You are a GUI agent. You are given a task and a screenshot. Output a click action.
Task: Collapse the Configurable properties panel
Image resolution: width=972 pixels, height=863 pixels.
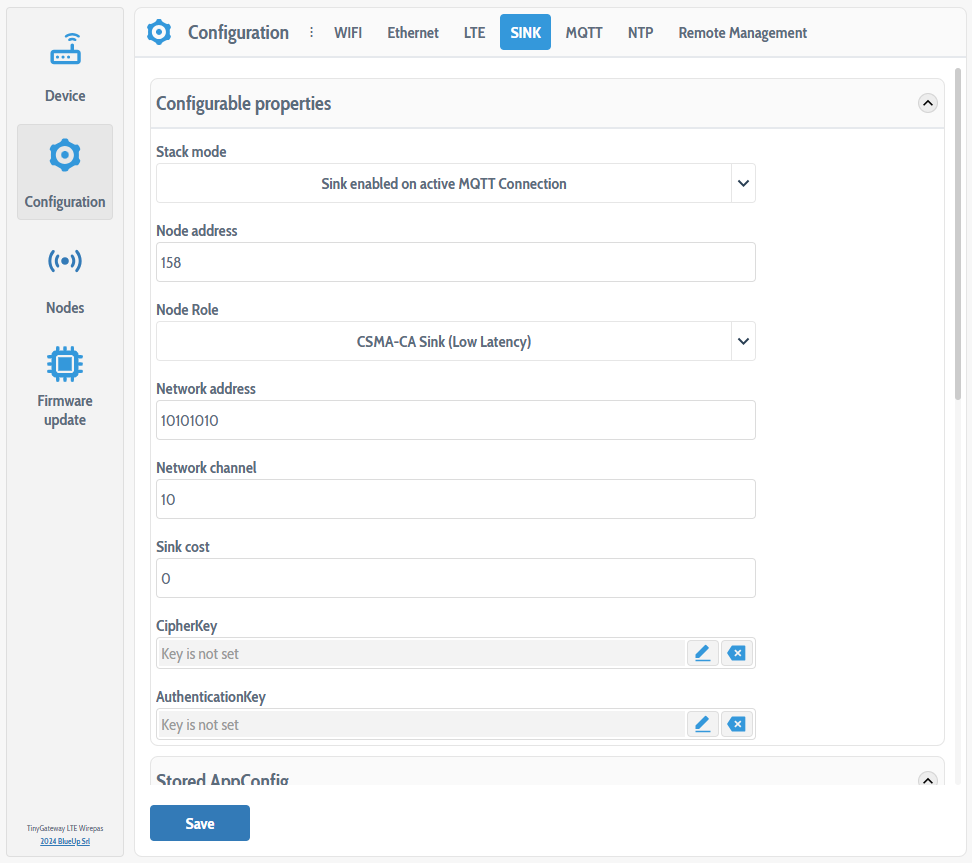927,103
